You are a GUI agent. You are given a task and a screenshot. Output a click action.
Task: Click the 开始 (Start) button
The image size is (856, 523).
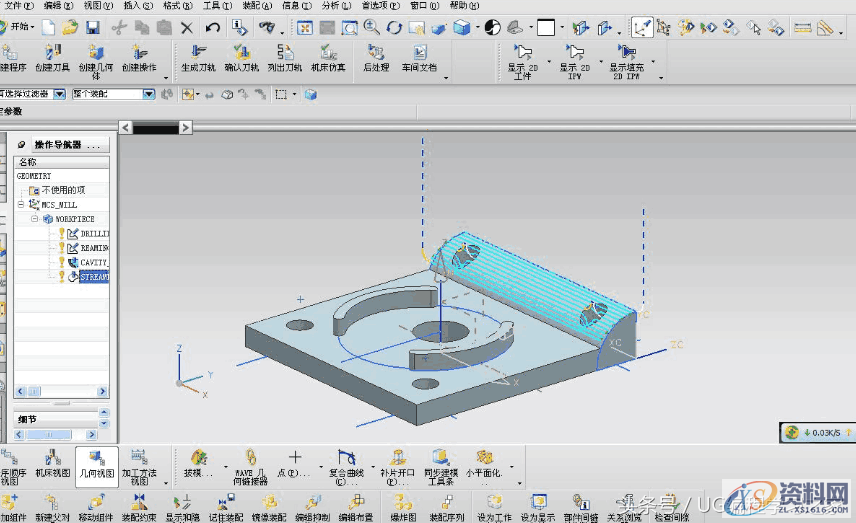[18, 28]
